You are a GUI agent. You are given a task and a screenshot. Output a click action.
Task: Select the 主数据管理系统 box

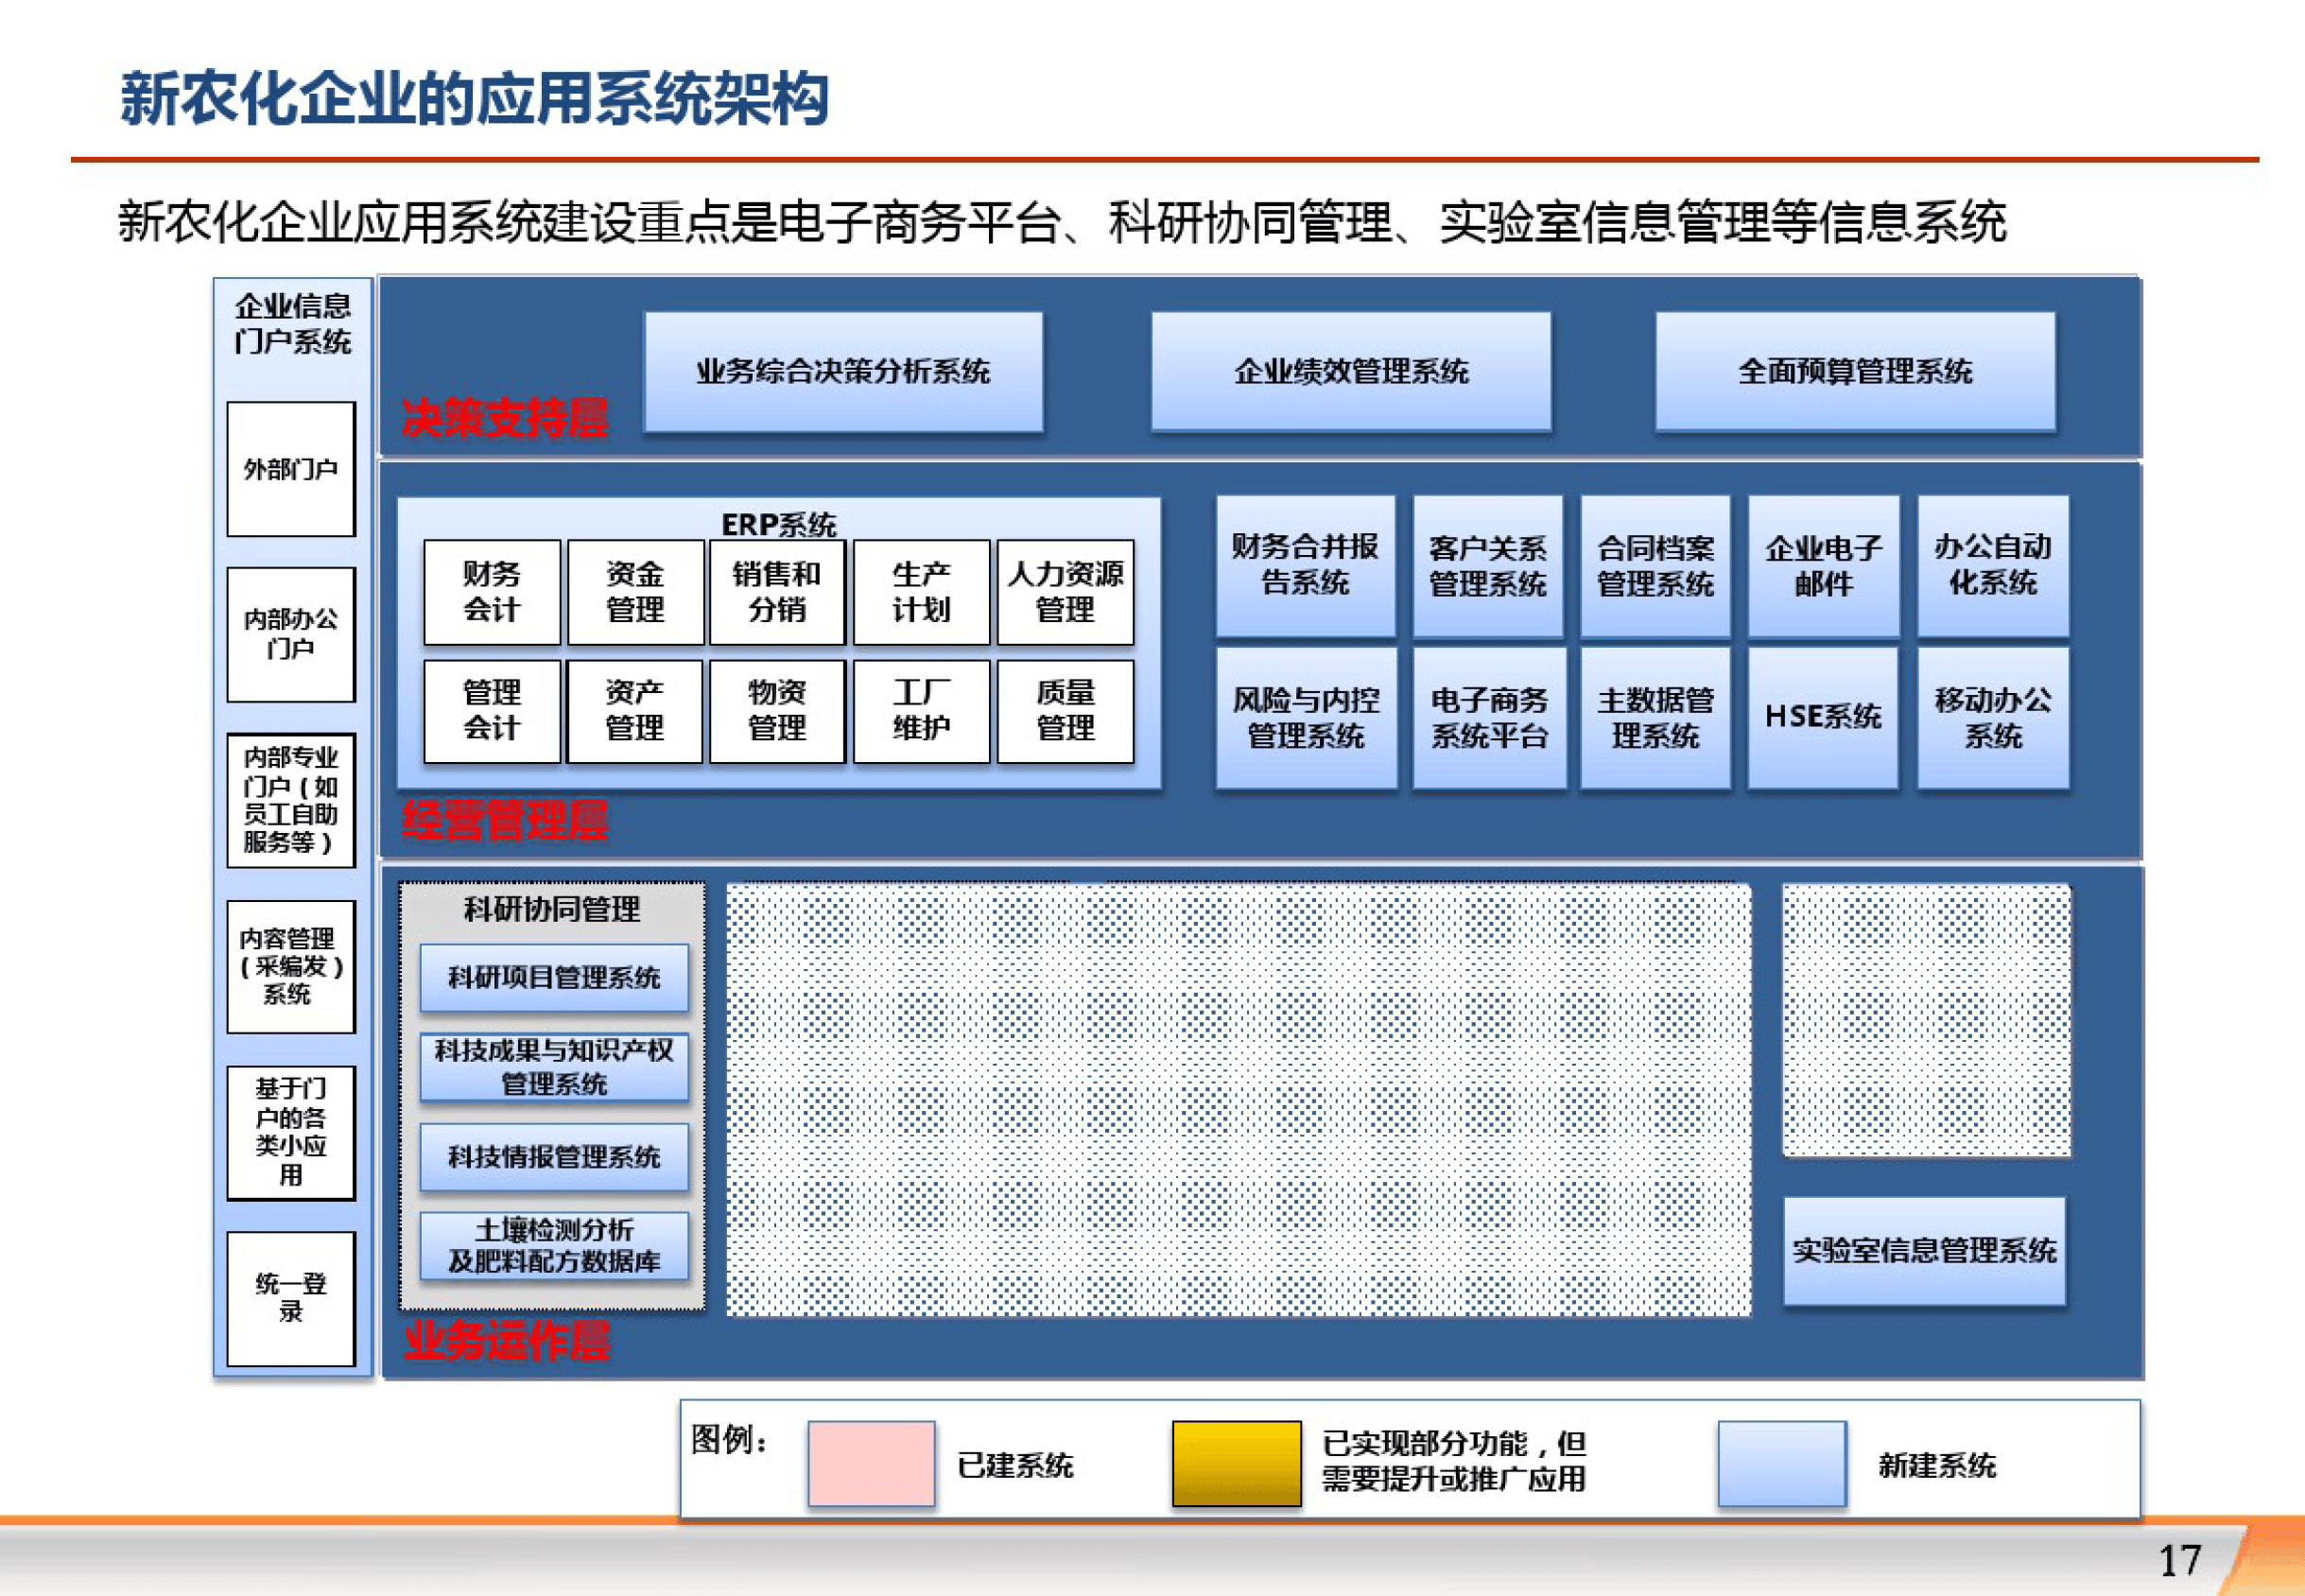[1655, 718]
